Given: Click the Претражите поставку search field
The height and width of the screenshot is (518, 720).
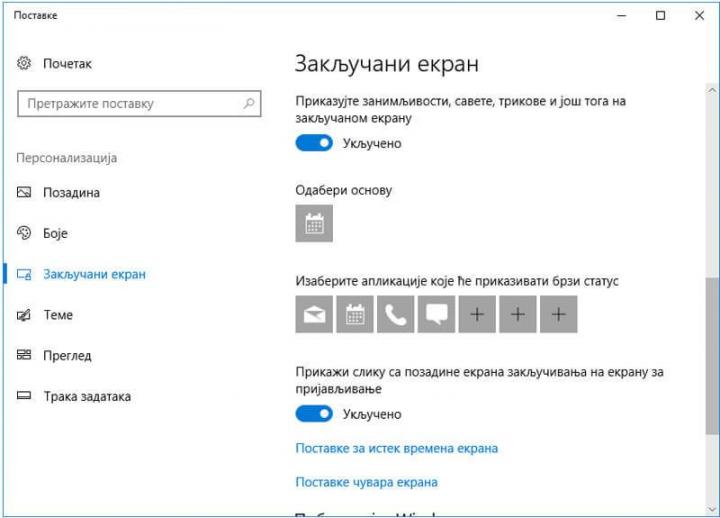Looking at the screenshot, I should (x=130, y=103).
